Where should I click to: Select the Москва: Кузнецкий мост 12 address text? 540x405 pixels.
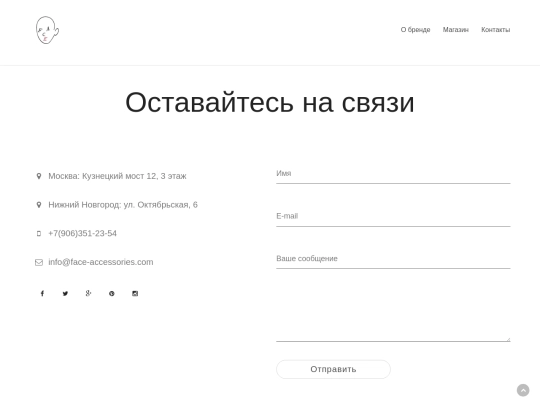[117, 176]
